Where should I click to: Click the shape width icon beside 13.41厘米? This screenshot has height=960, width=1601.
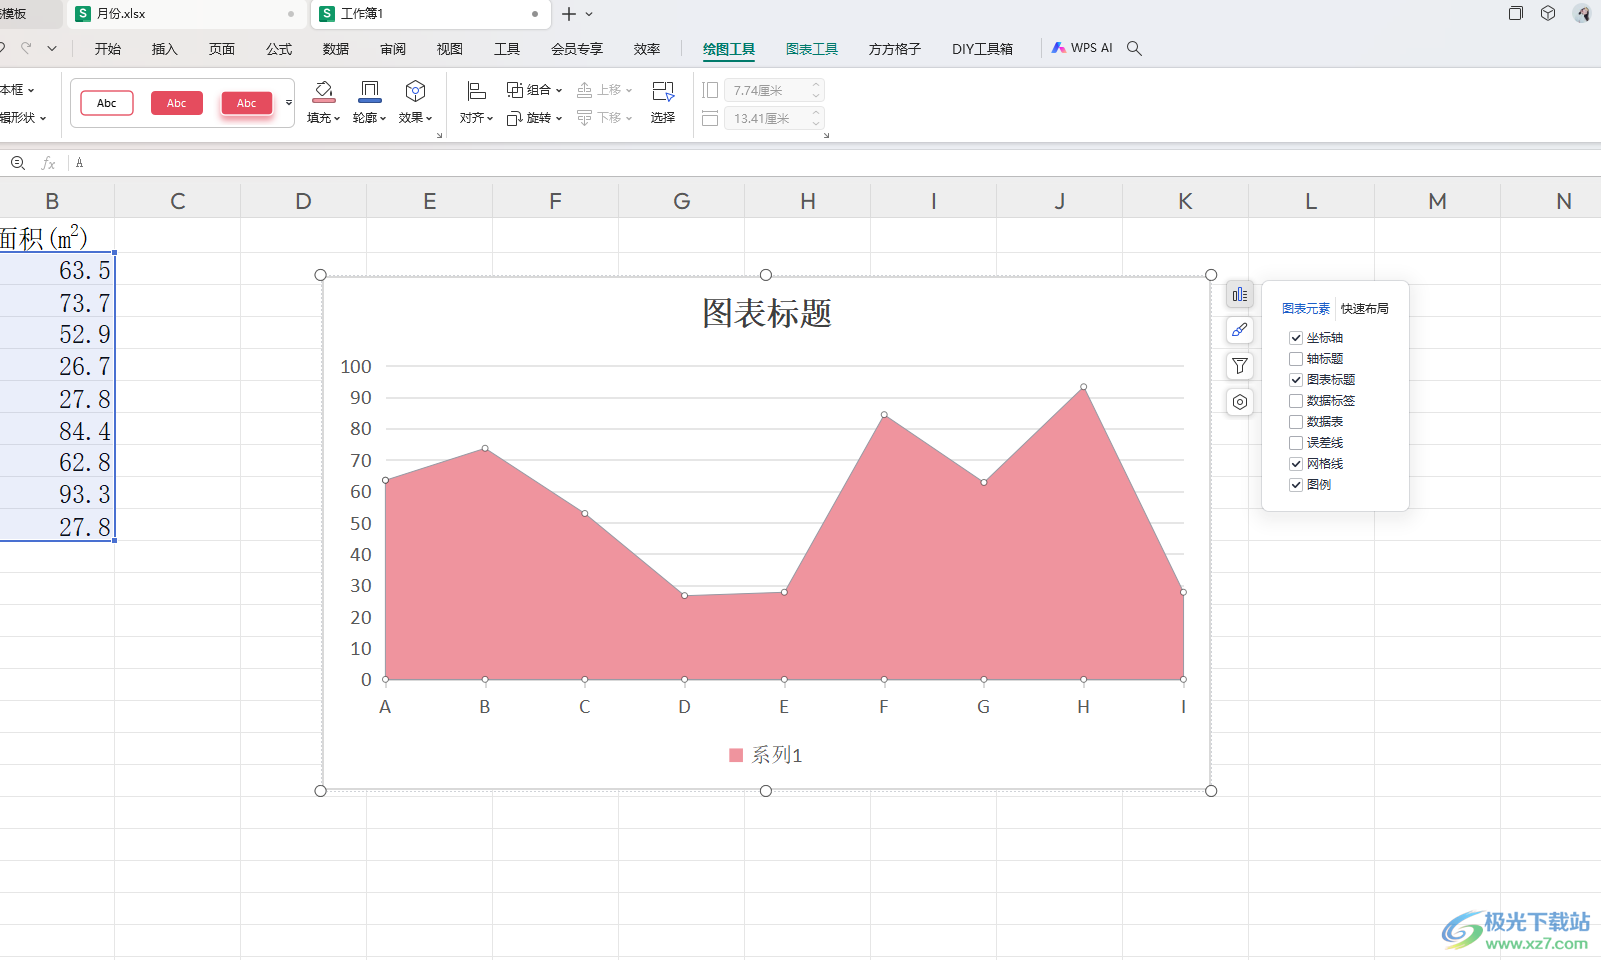(710, 119)
